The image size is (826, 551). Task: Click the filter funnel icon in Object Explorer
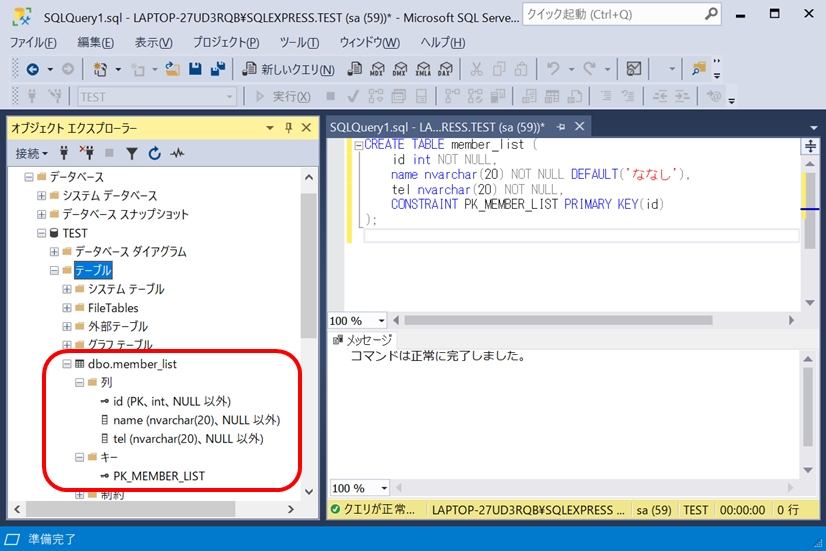tap(132, 153)
